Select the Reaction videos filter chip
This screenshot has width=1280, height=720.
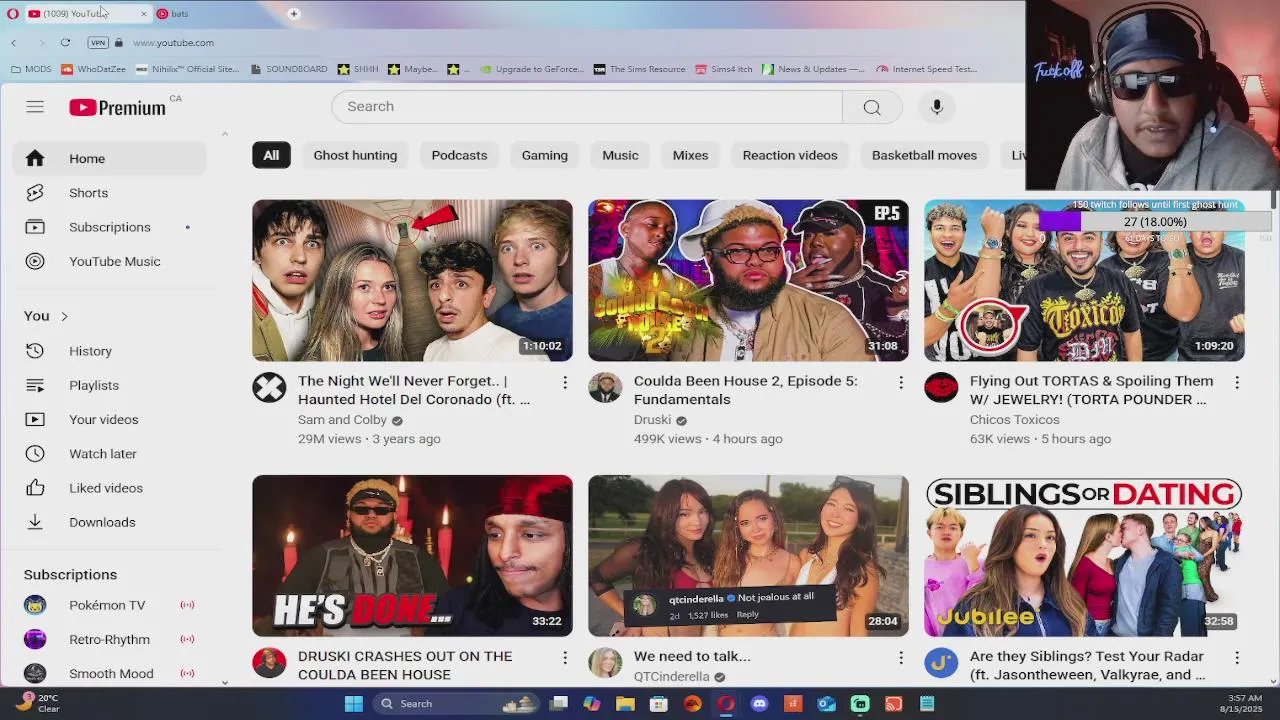pos(790,155)
